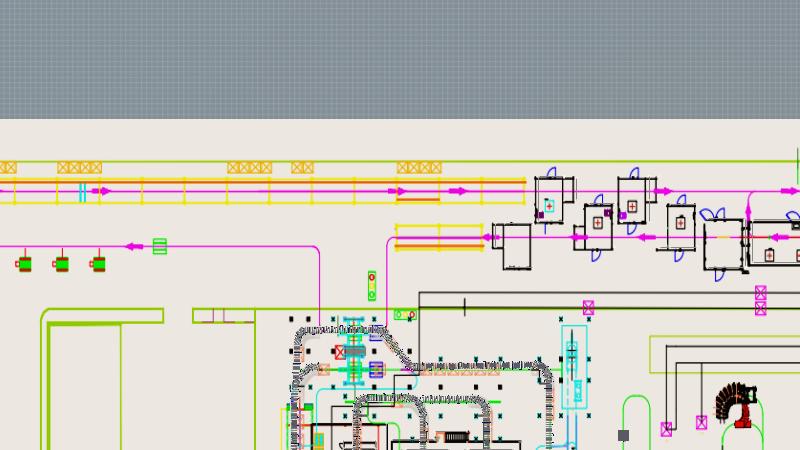Click the blue square symbol inside conveyor loop
The image size is (800, 450).
point(377,370)
